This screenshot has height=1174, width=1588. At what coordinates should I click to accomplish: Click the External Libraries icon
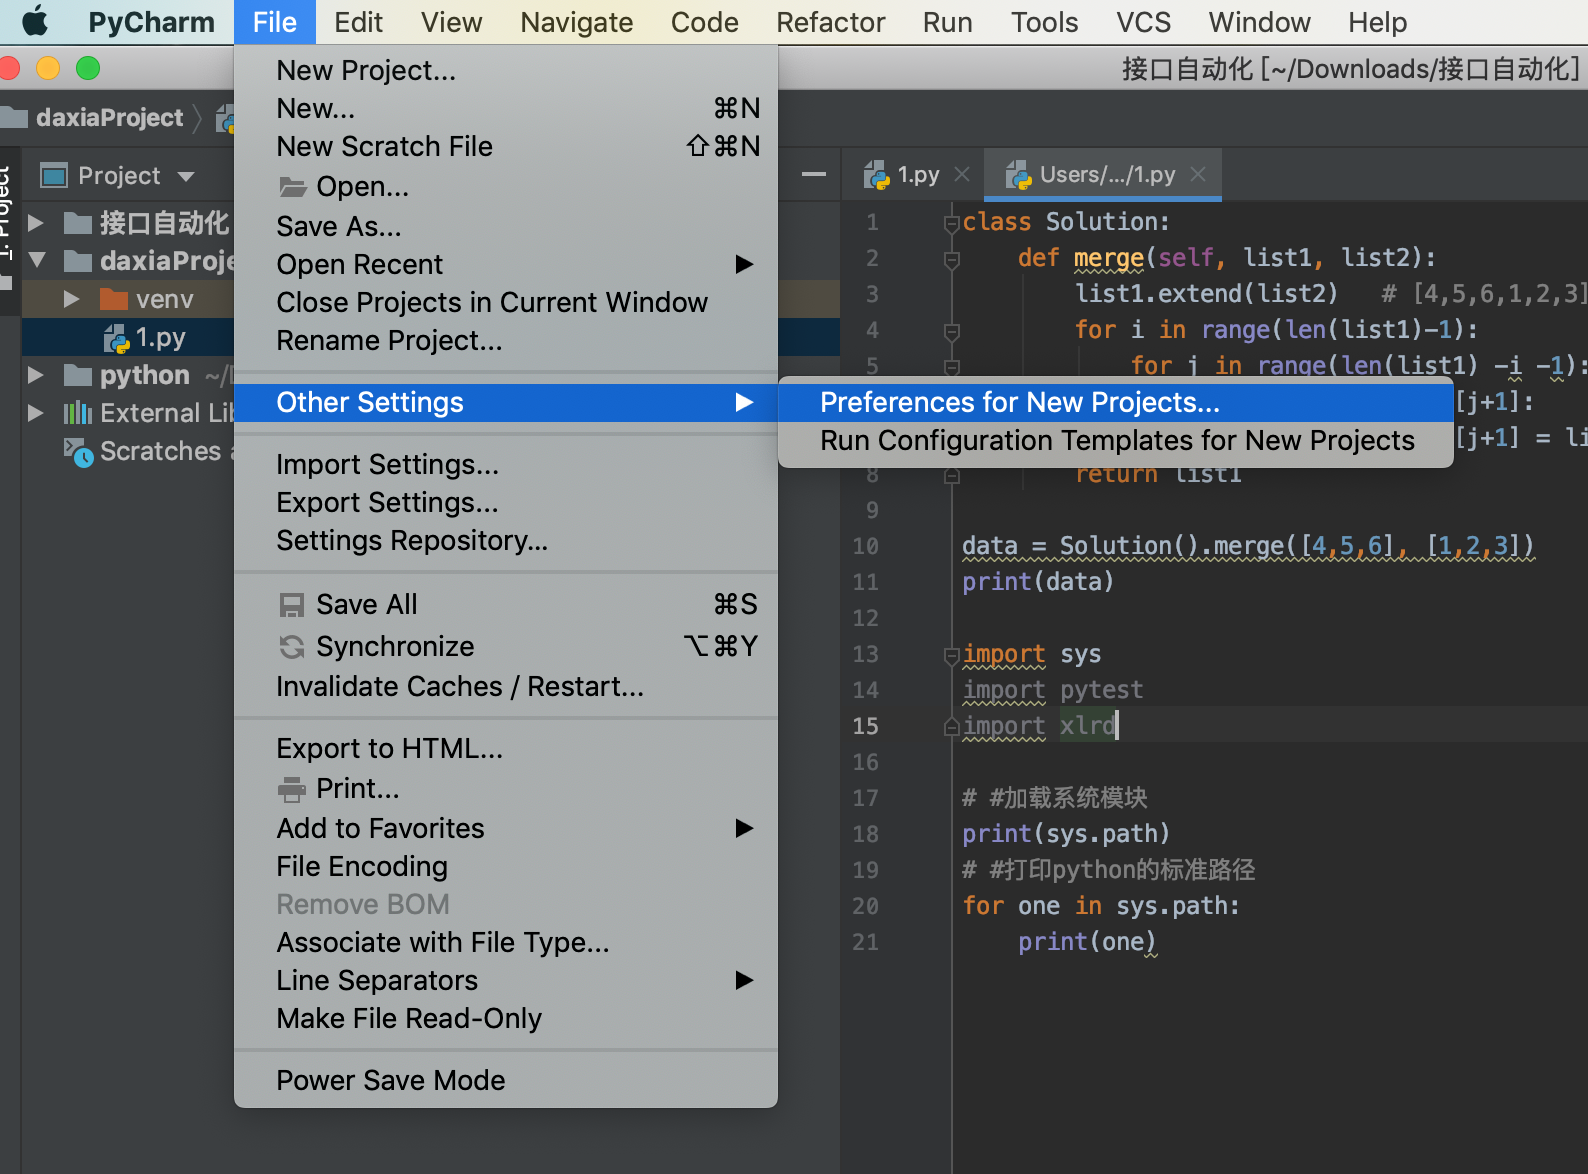click(x=77, y=413)
